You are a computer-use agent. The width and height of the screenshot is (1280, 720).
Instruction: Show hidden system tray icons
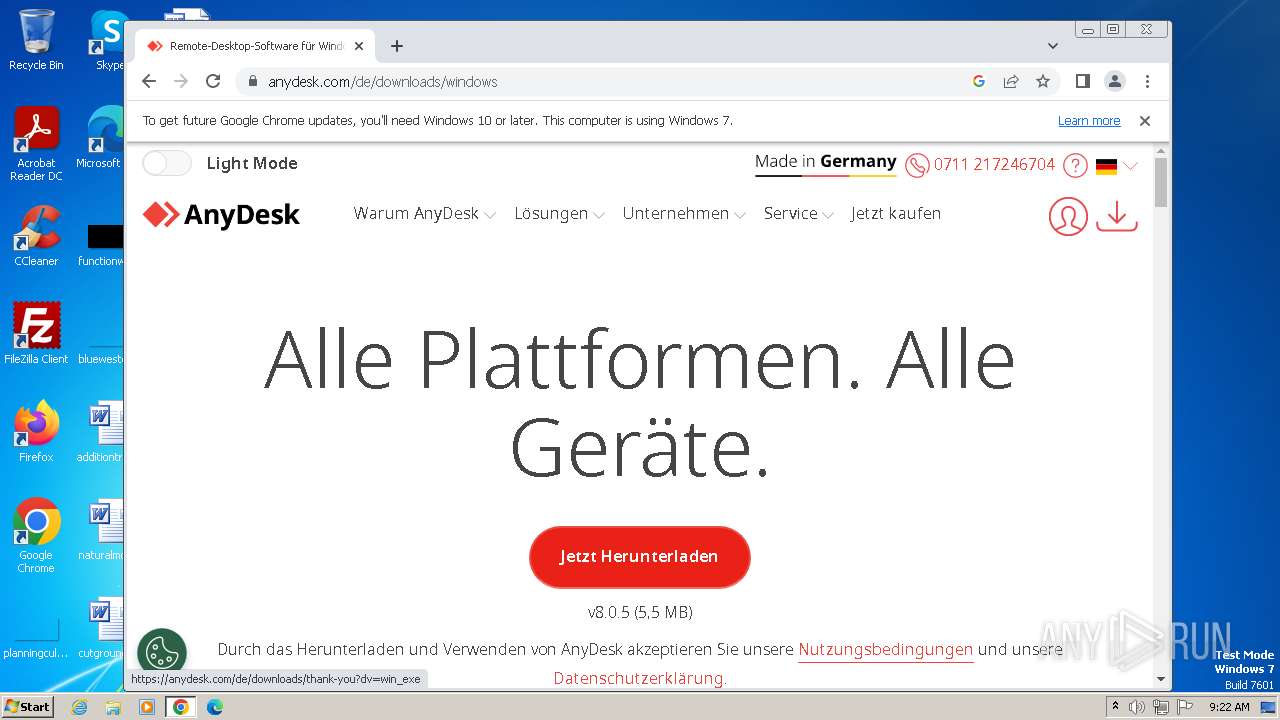[1115, 707]
